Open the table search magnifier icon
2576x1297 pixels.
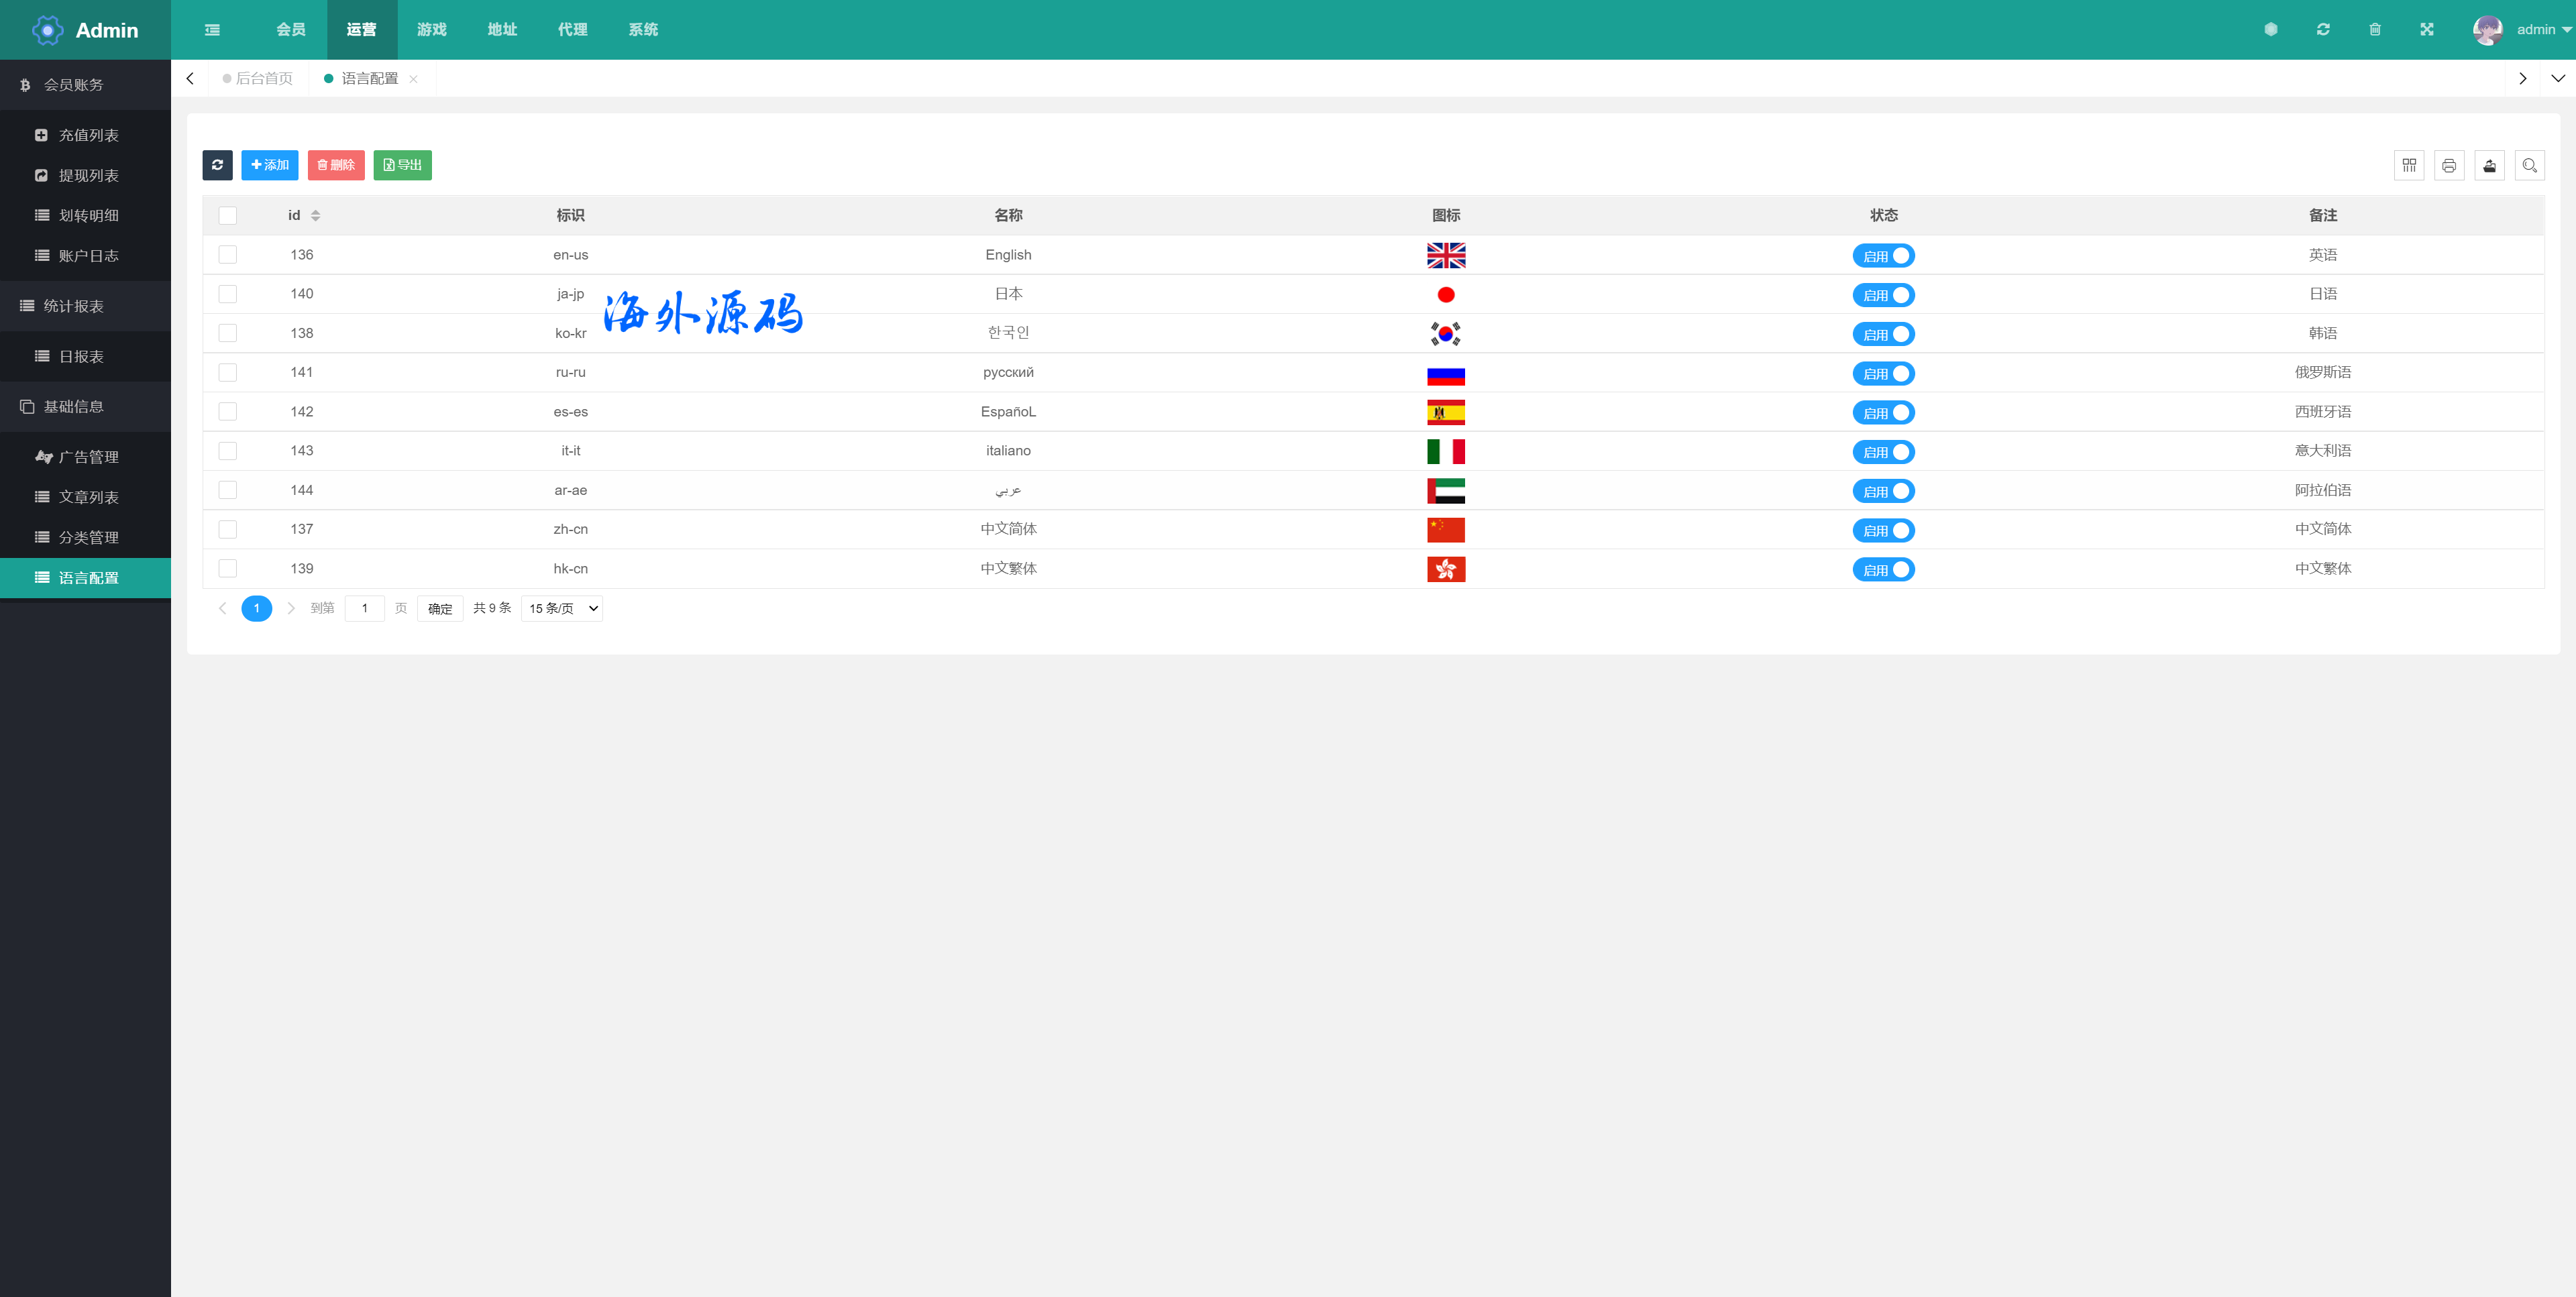coord(2529,166)
